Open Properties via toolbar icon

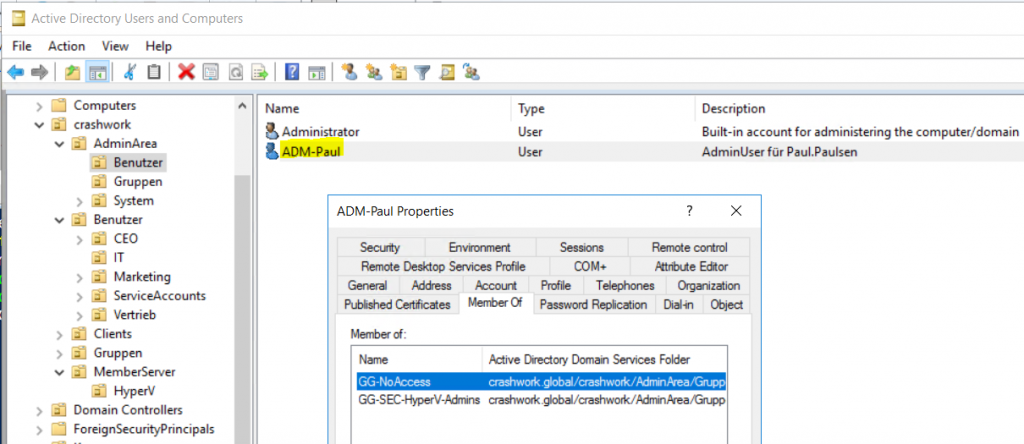coord(210,72)
